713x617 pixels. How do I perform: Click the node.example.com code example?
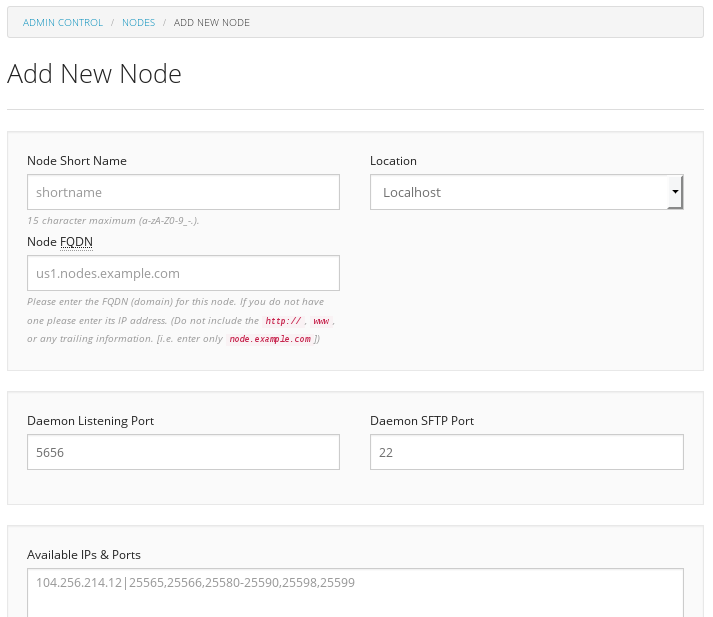pos(270,339)
